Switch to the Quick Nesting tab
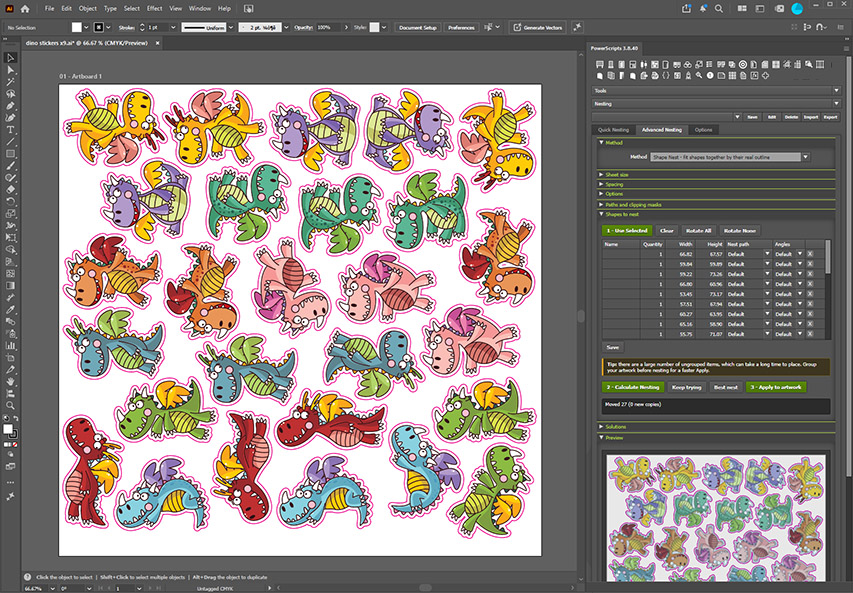 click(x=613, y=130)
